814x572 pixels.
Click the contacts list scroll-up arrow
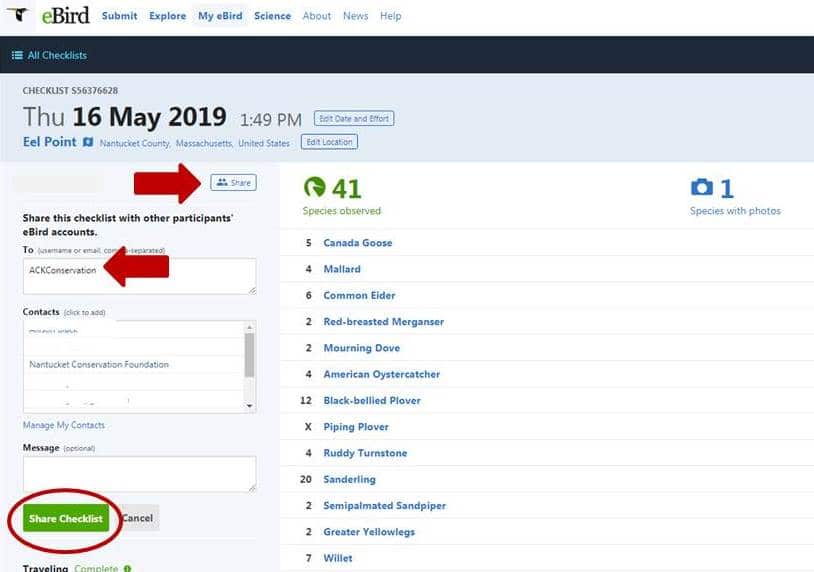(x=249, y=327)
